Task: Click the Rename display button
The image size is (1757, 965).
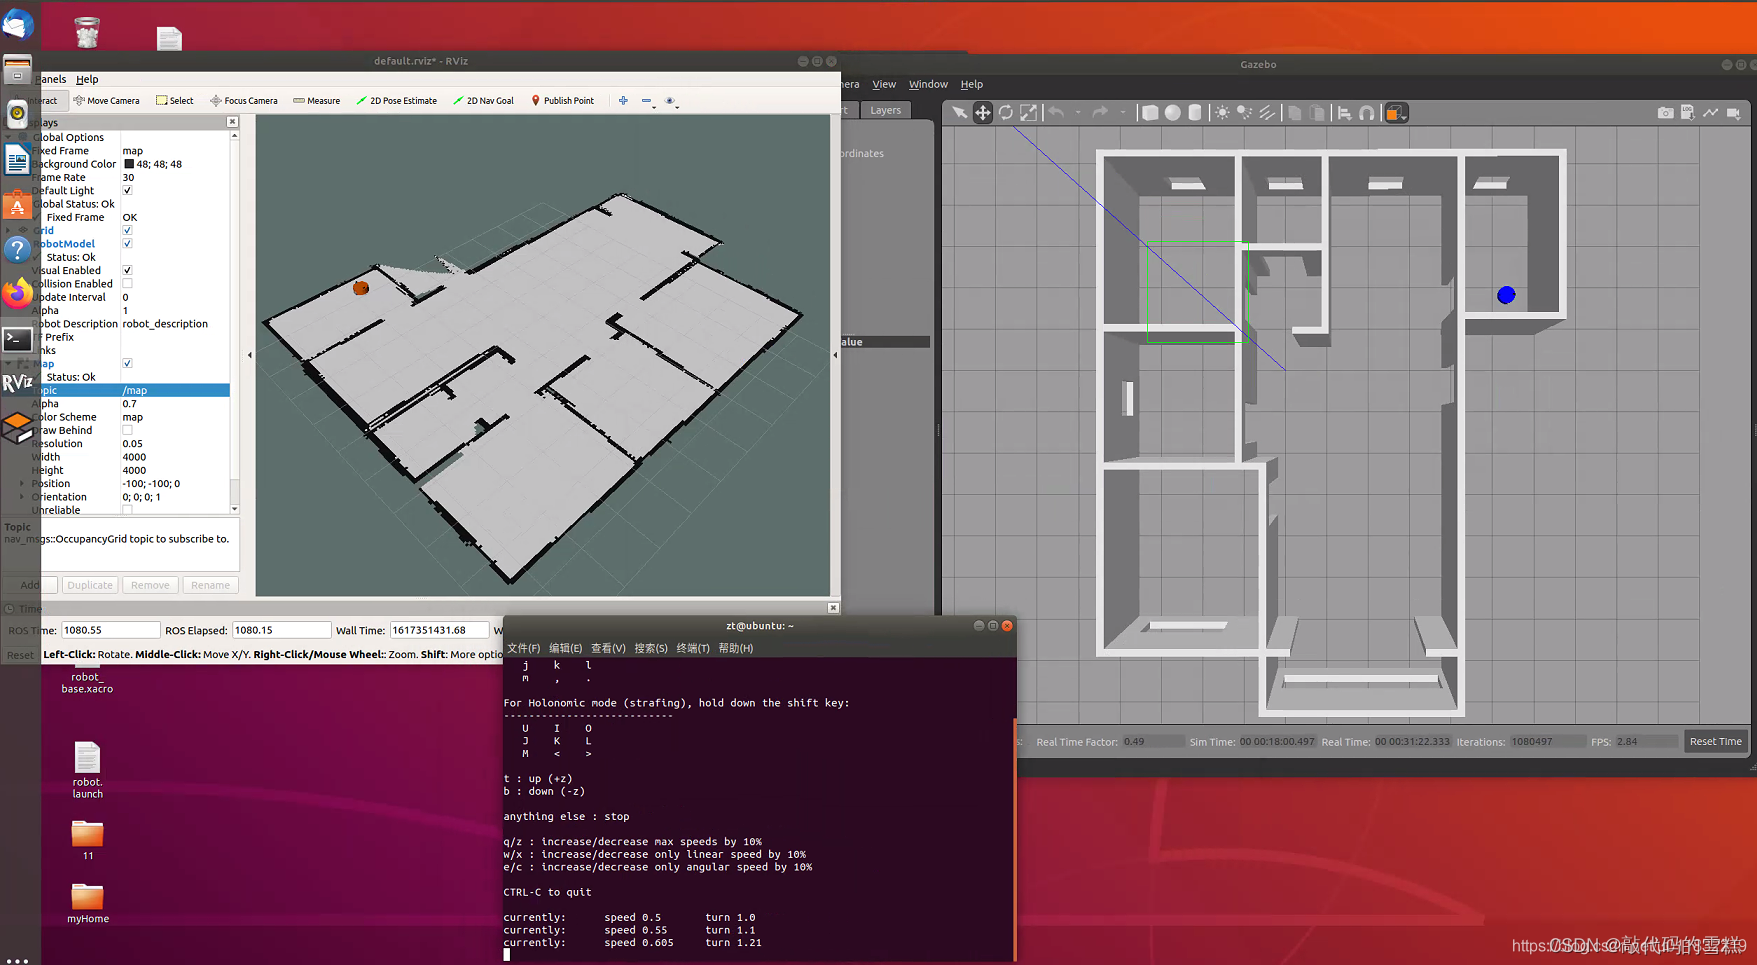Action: (x=210, y=585)
